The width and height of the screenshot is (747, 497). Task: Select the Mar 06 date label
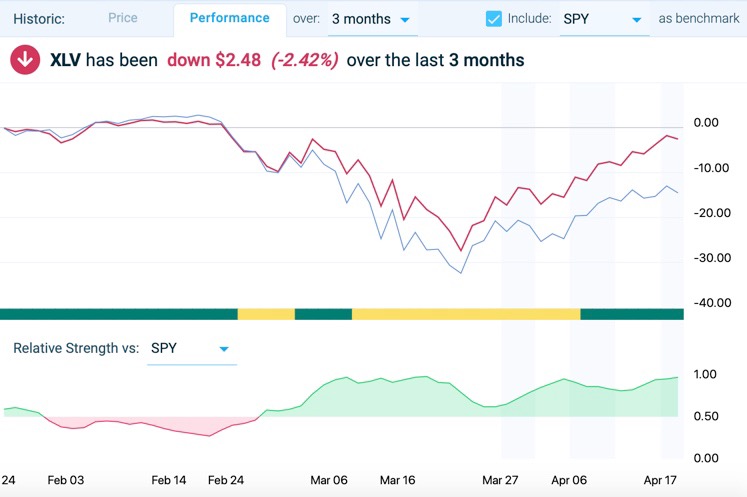[x=328, y=480]
